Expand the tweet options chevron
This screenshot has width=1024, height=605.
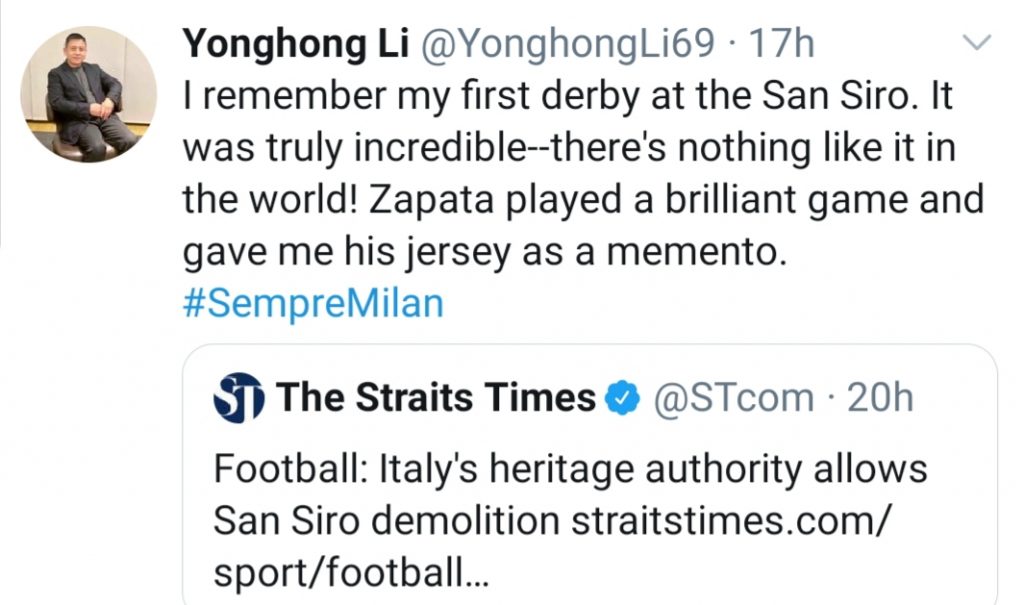pyautogui.click(x=976, y=43)
